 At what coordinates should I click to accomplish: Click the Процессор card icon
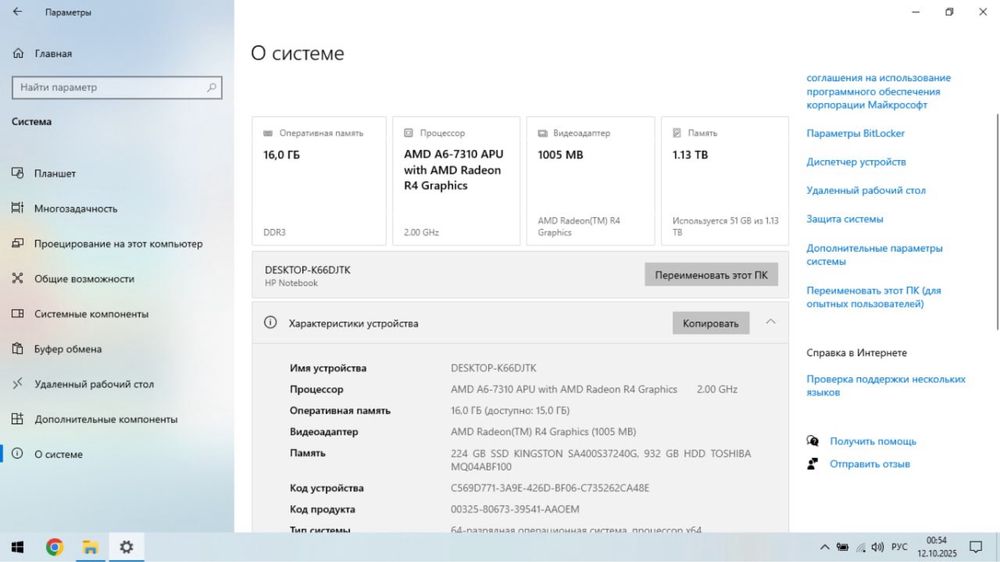408,133
